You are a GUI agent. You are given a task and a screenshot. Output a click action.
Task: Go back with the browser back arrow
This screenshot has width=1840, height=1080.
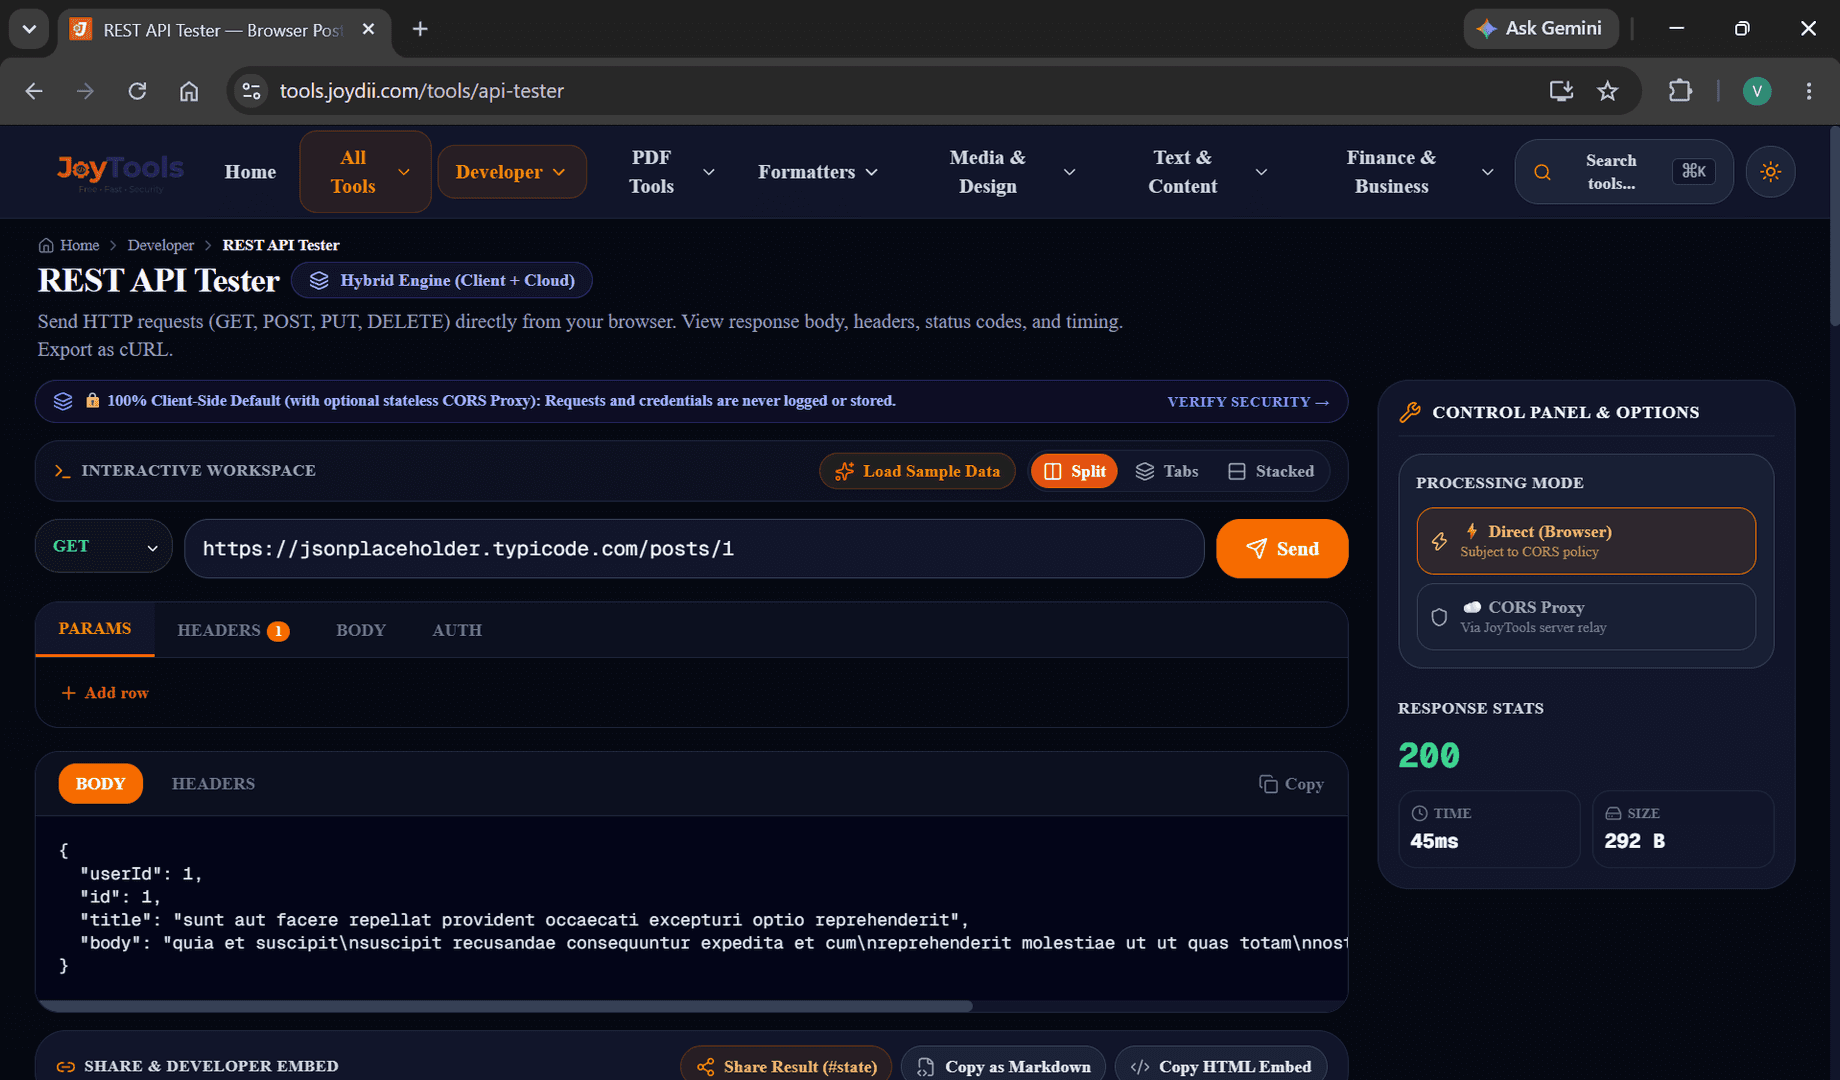pos(34,91)
